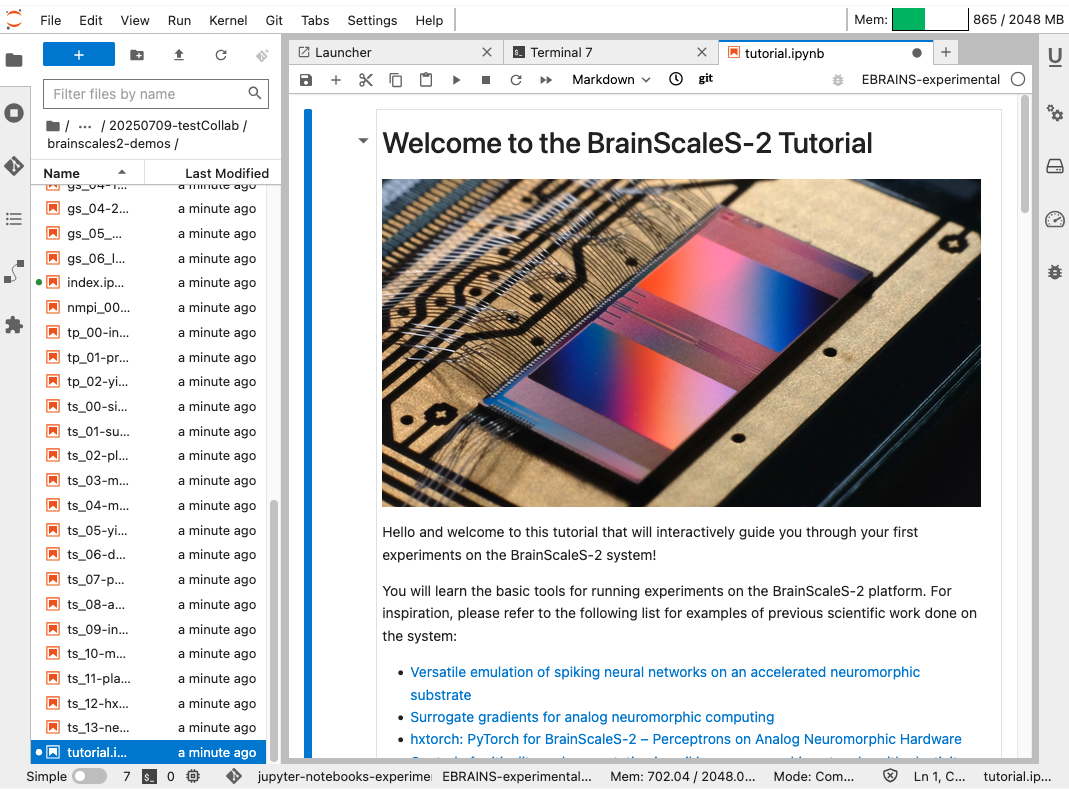Click the Save notebook icon in toolbar
The width and height of the screenshot is (1069, 790).
pos(307,80)
